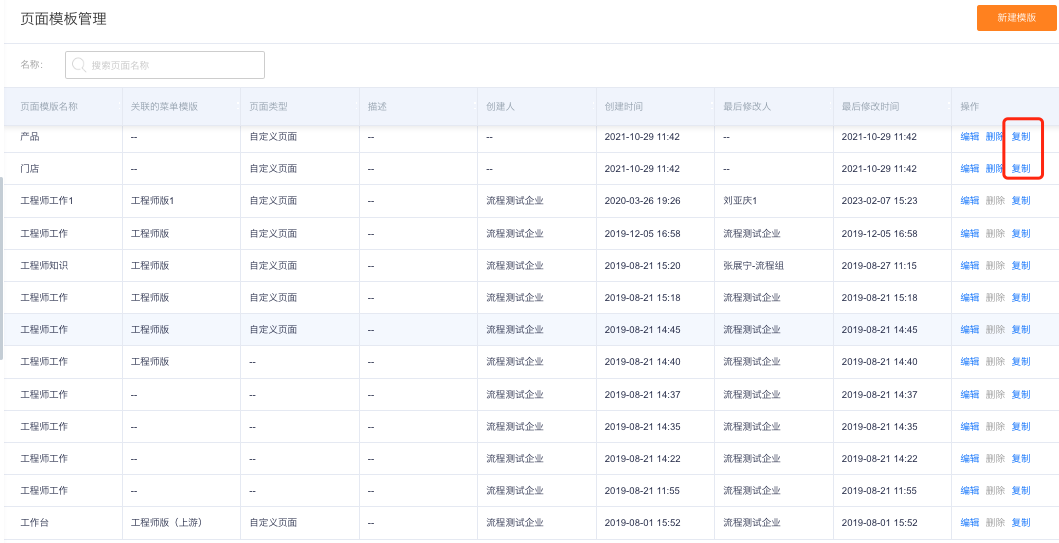This screenshot has width=1059, height=543.
Task: Focus the 搜索页面名称 search field
Action: tap(165, 65)
